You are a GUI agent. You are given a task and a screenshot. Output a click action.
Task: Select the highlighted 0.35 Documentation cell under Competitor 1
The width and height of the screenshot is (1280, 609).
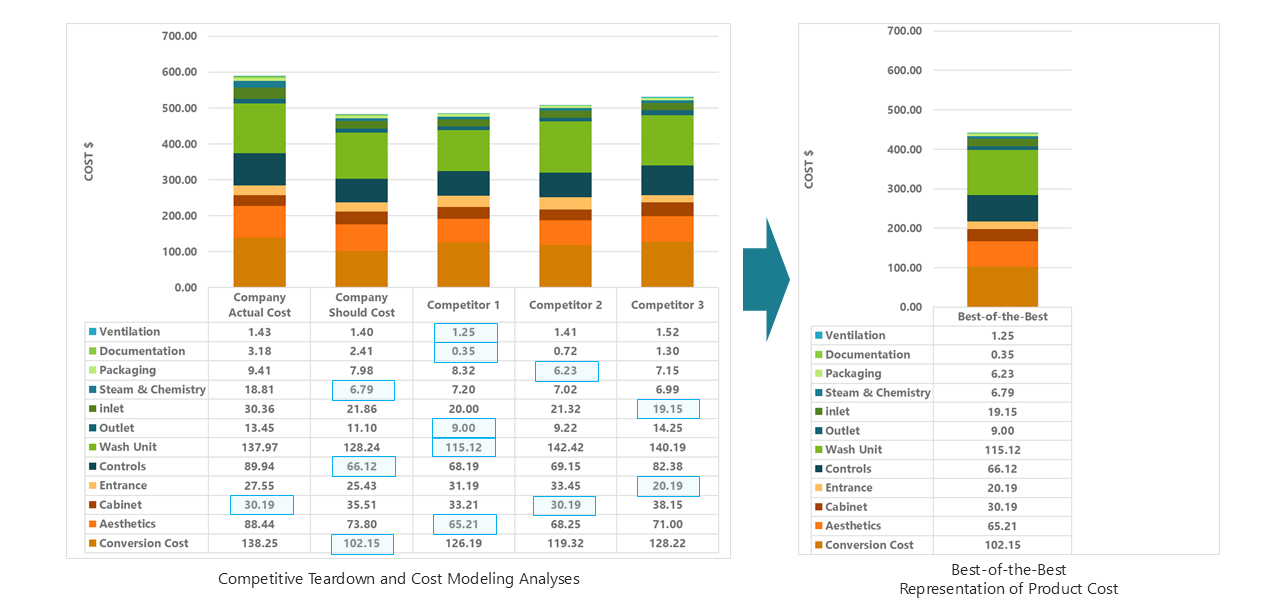[x=464, y=352]
